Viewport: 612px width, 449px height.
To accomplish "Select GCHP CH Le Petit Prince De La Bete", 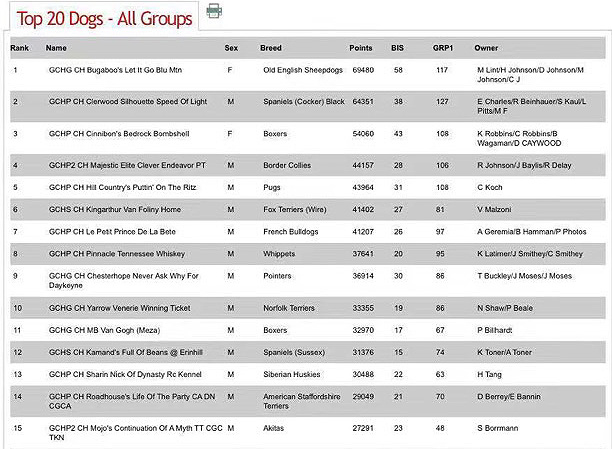I will click(x=112, y=232).
